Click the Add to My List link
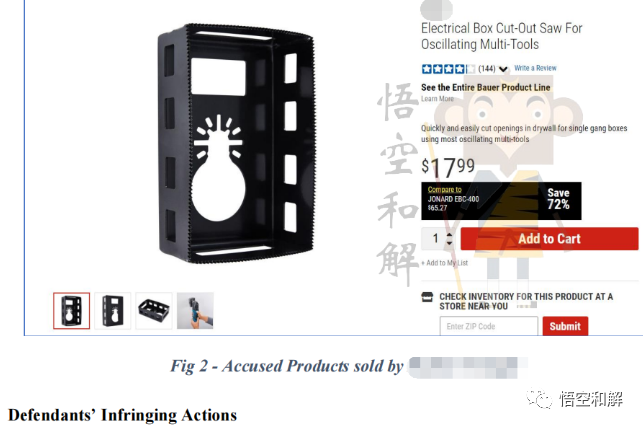643x427 pixels. point(445,263)
